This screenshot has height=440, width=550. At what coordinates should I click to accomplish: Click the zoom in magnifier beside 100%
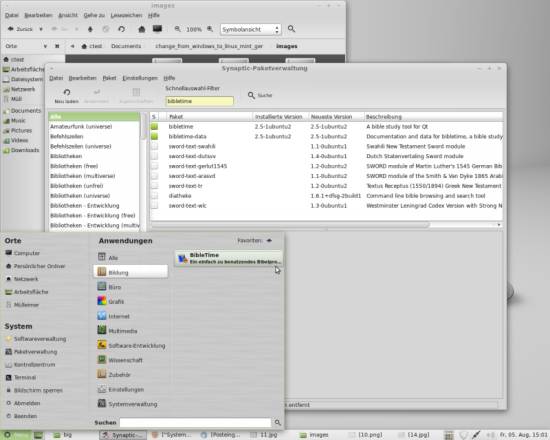(210, 29)
